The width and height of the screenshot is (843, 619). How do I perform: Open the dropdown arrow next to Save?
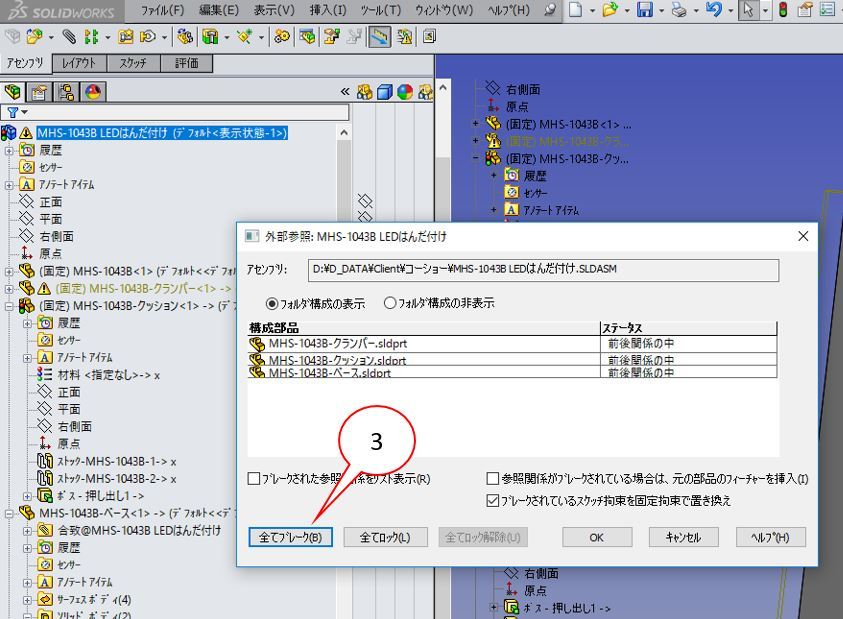(661, 10)
